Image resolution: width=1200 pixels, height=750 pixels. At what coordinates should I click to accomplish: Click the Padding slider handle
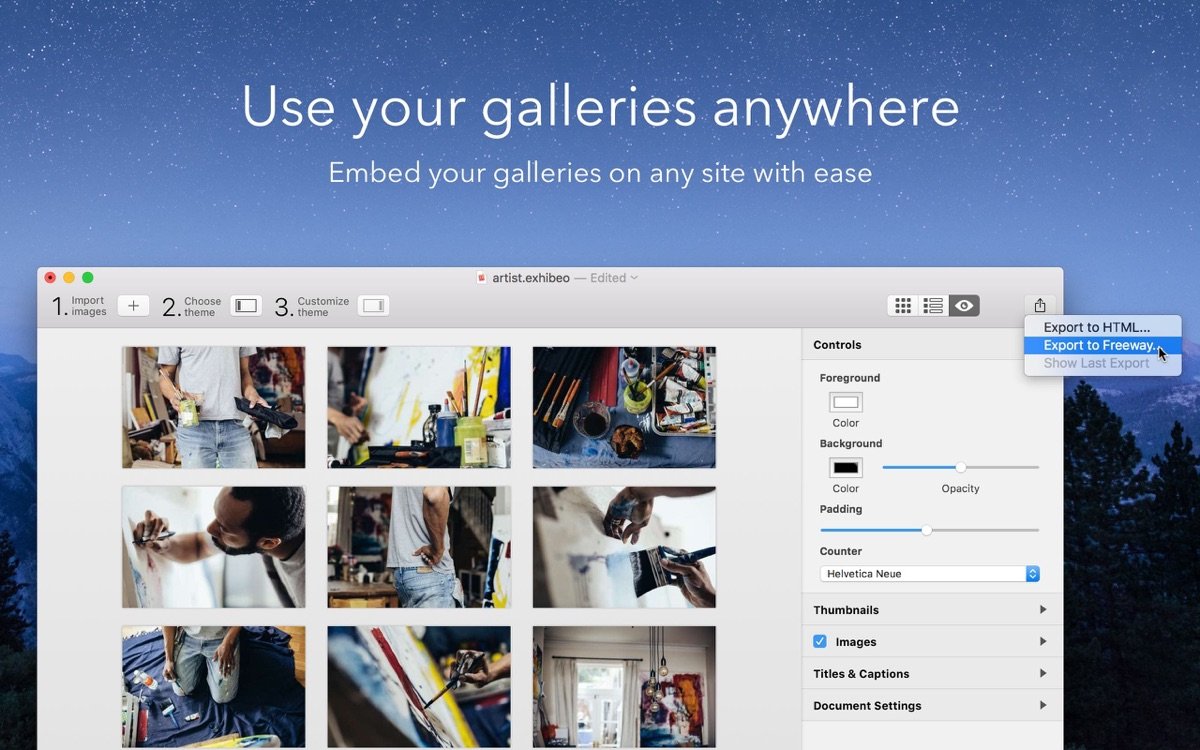coord(927,530)
